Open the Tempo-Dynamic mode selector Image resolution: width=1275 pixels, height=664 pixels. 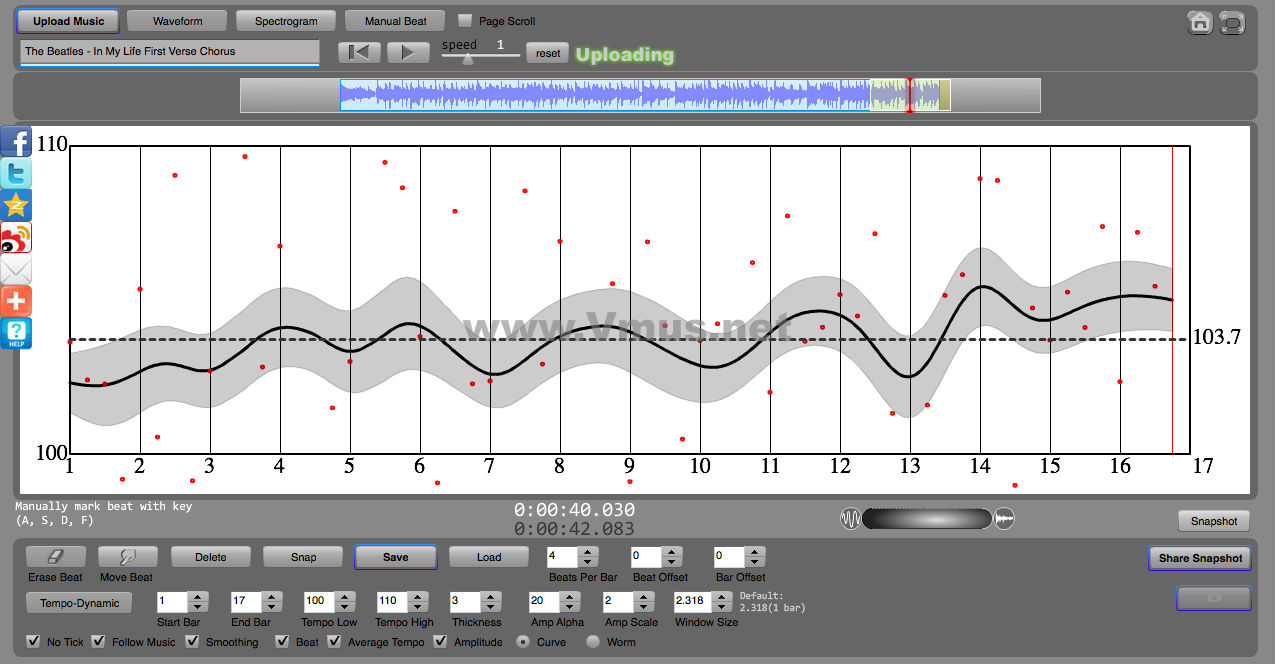click(80, 603)
